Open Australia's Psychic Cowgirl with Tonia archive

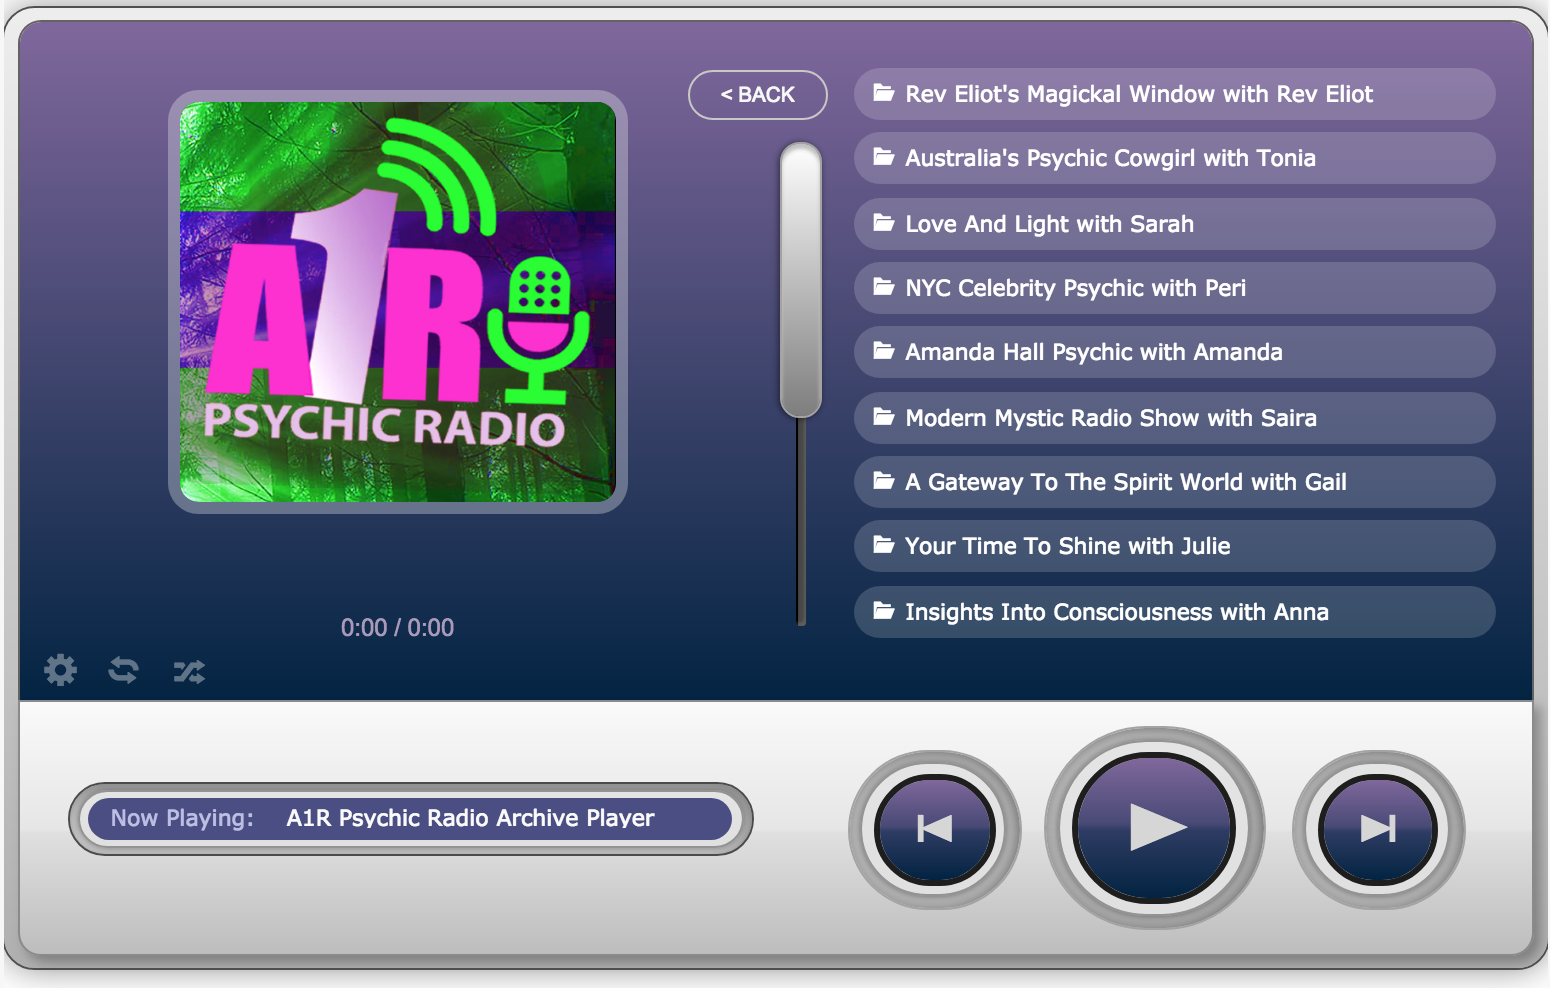point(1110,158)
